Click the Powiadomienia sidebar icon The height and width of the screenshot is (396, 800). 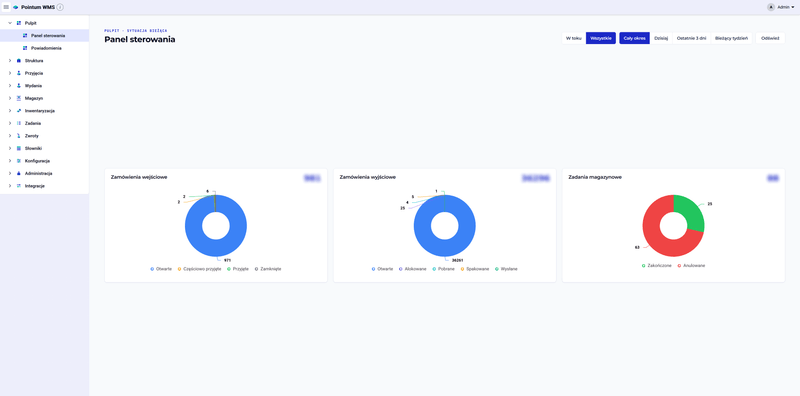tap(25, 48)
